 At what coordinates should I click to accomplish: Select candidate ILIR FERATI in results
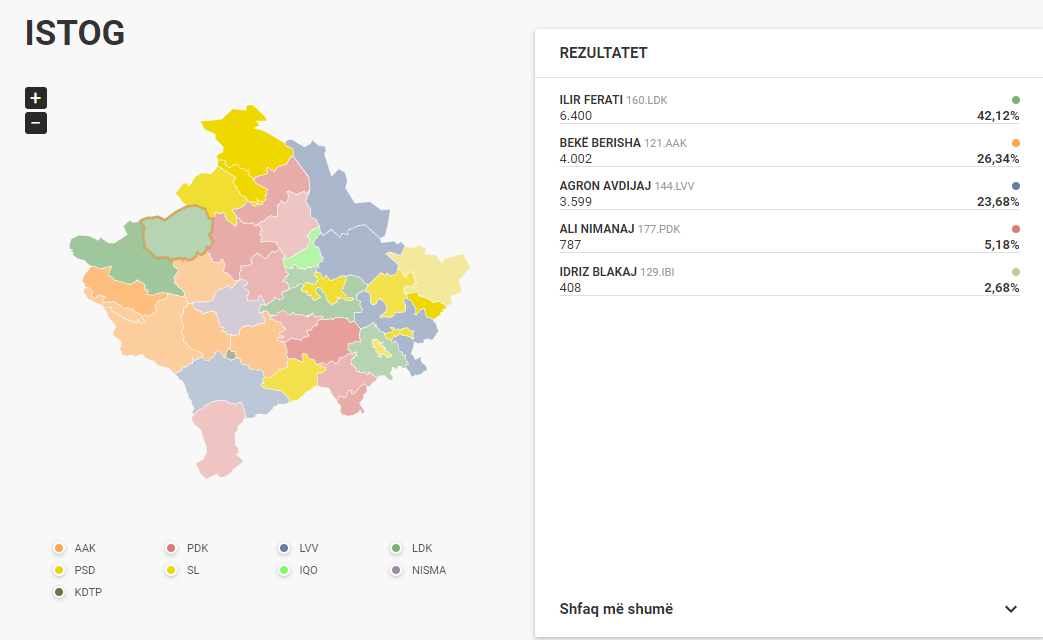tap(591, 100)
